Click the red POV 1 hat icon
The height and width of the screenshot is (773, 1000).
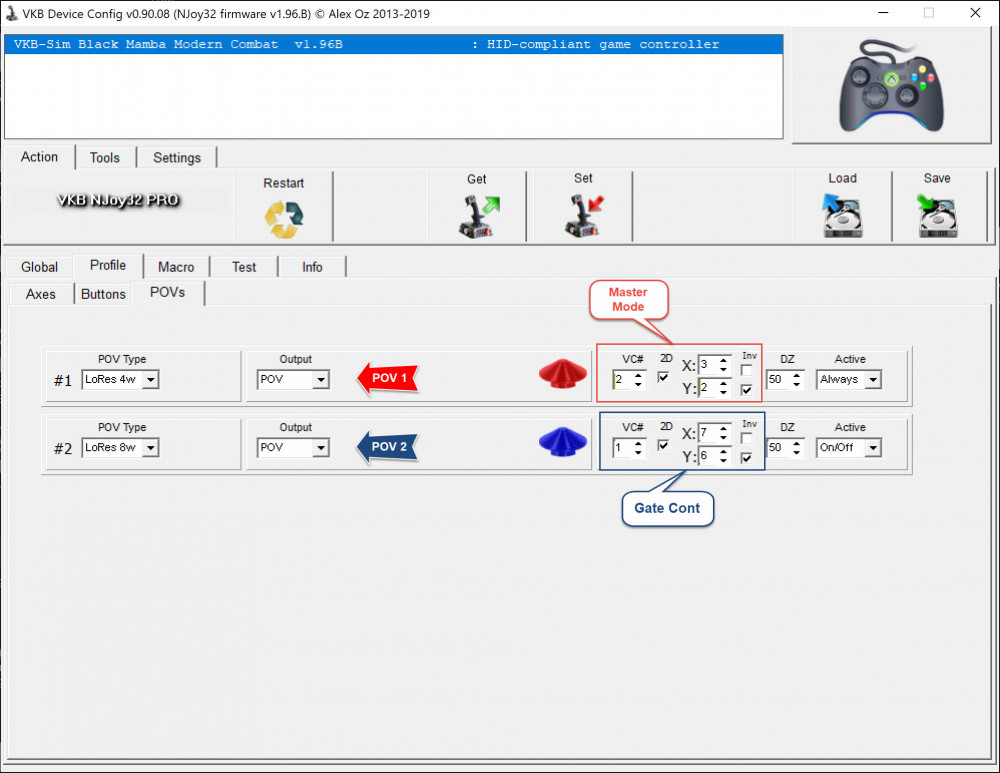[562, 373]
